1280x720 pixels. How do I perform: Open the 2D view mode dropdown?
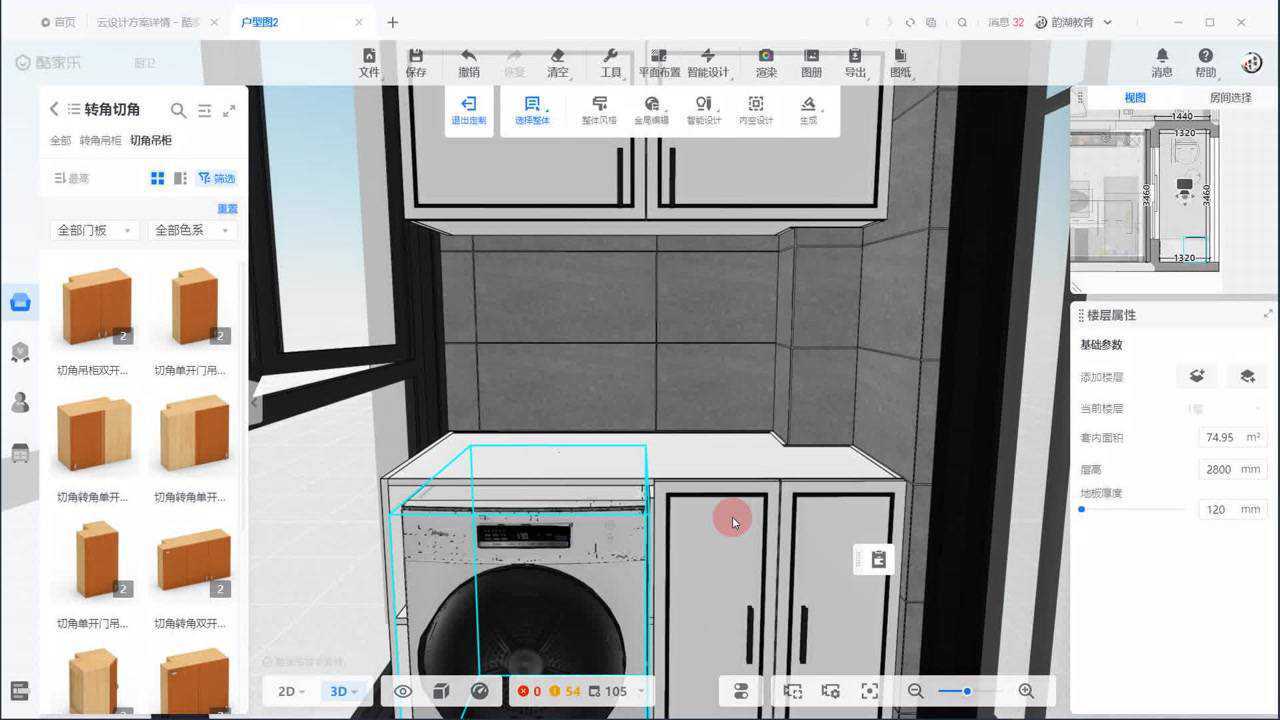coord(291,691)
